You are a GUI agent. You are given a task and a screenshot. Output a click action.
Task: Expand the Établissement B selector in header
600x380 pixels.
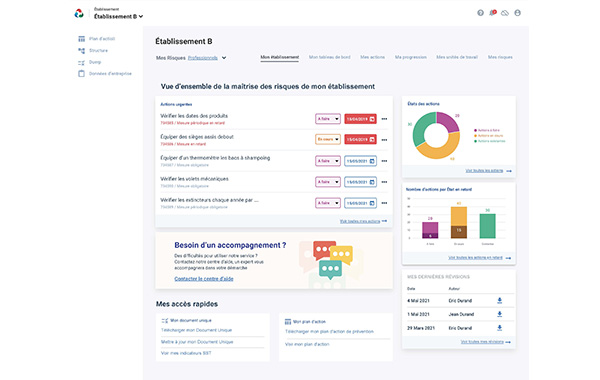[119, 16]
